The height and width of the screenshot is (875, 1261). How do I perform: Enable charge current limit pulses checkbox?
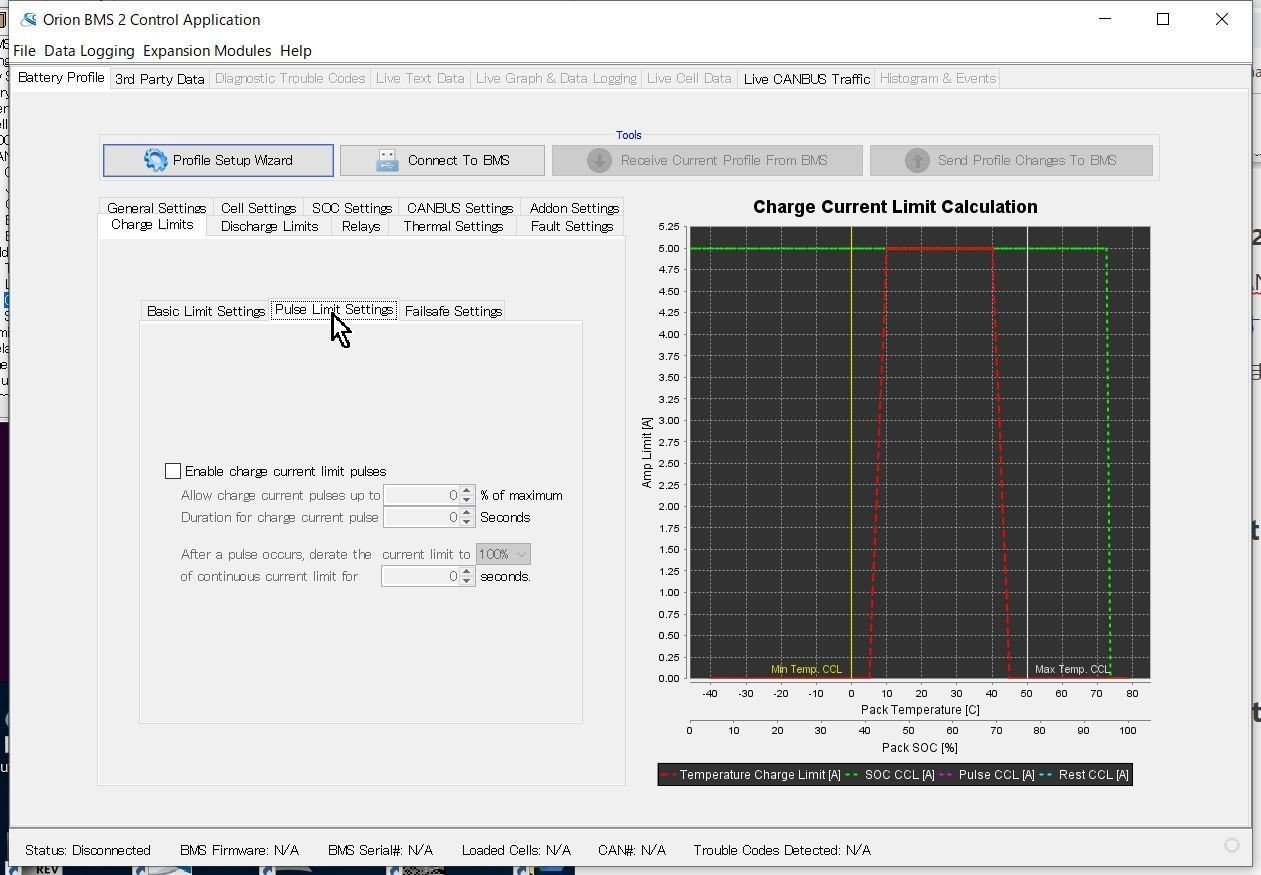pyautogui.click(x=173, y=471)
